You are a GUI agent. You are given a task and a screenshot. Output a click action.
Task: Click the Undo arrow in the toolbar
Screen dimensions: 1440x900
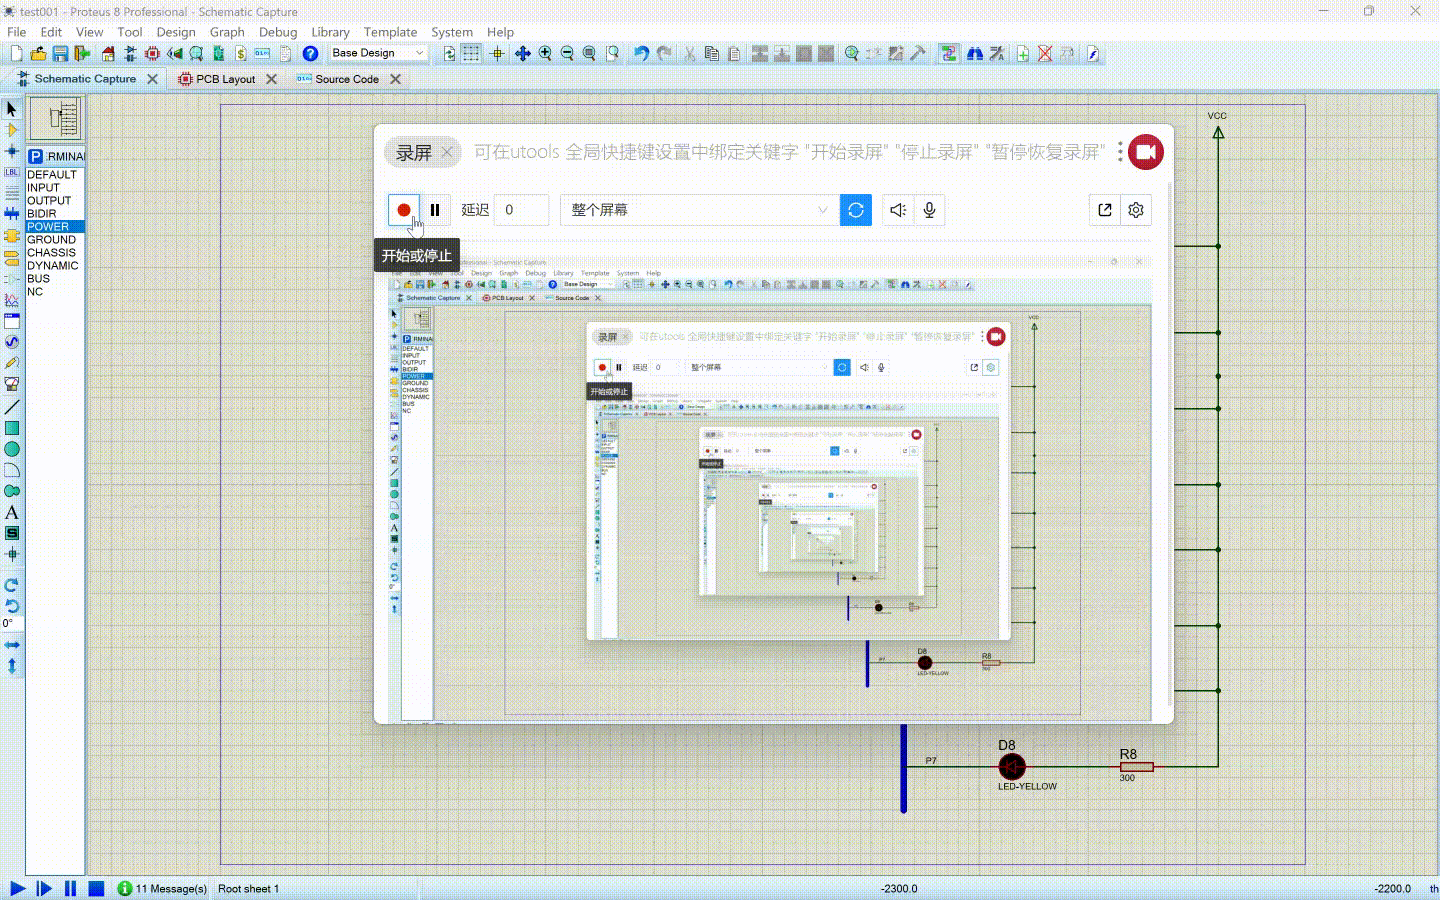point(641,54)
